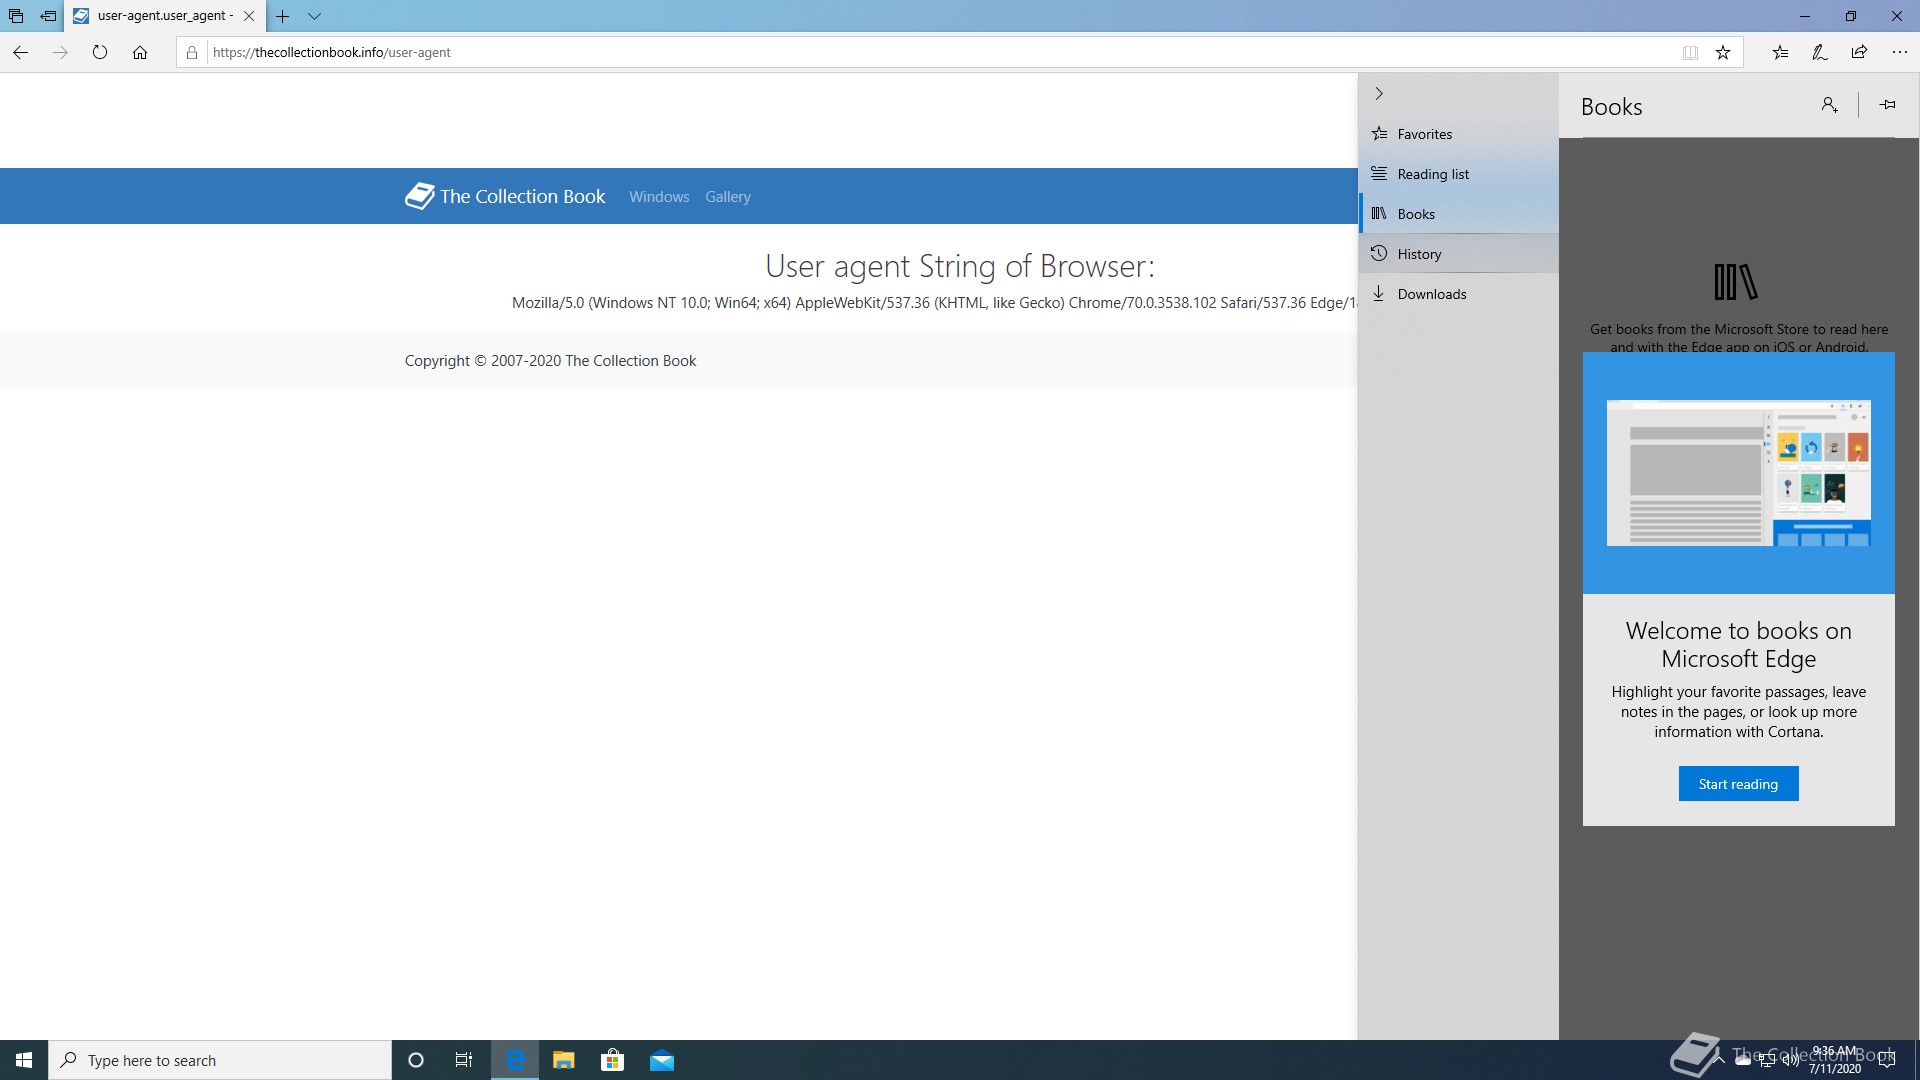Expand the tab list chevron
The width and height of the screenshot is (1920, 1080).
click(x=314, y=16)
